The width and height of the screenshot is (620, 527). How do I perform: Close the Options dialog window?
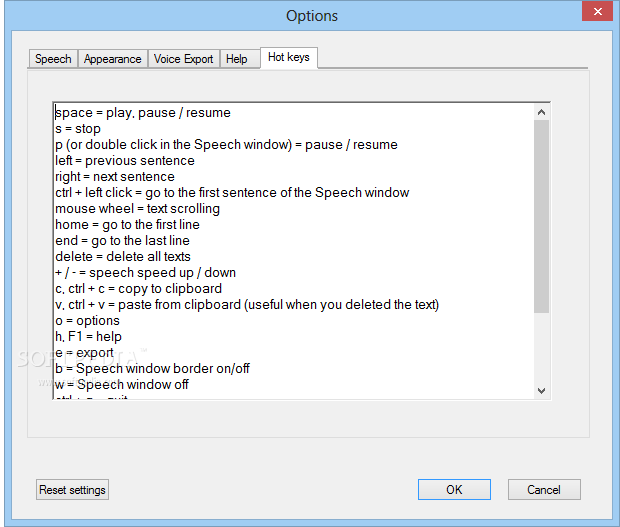click(597, 10)
